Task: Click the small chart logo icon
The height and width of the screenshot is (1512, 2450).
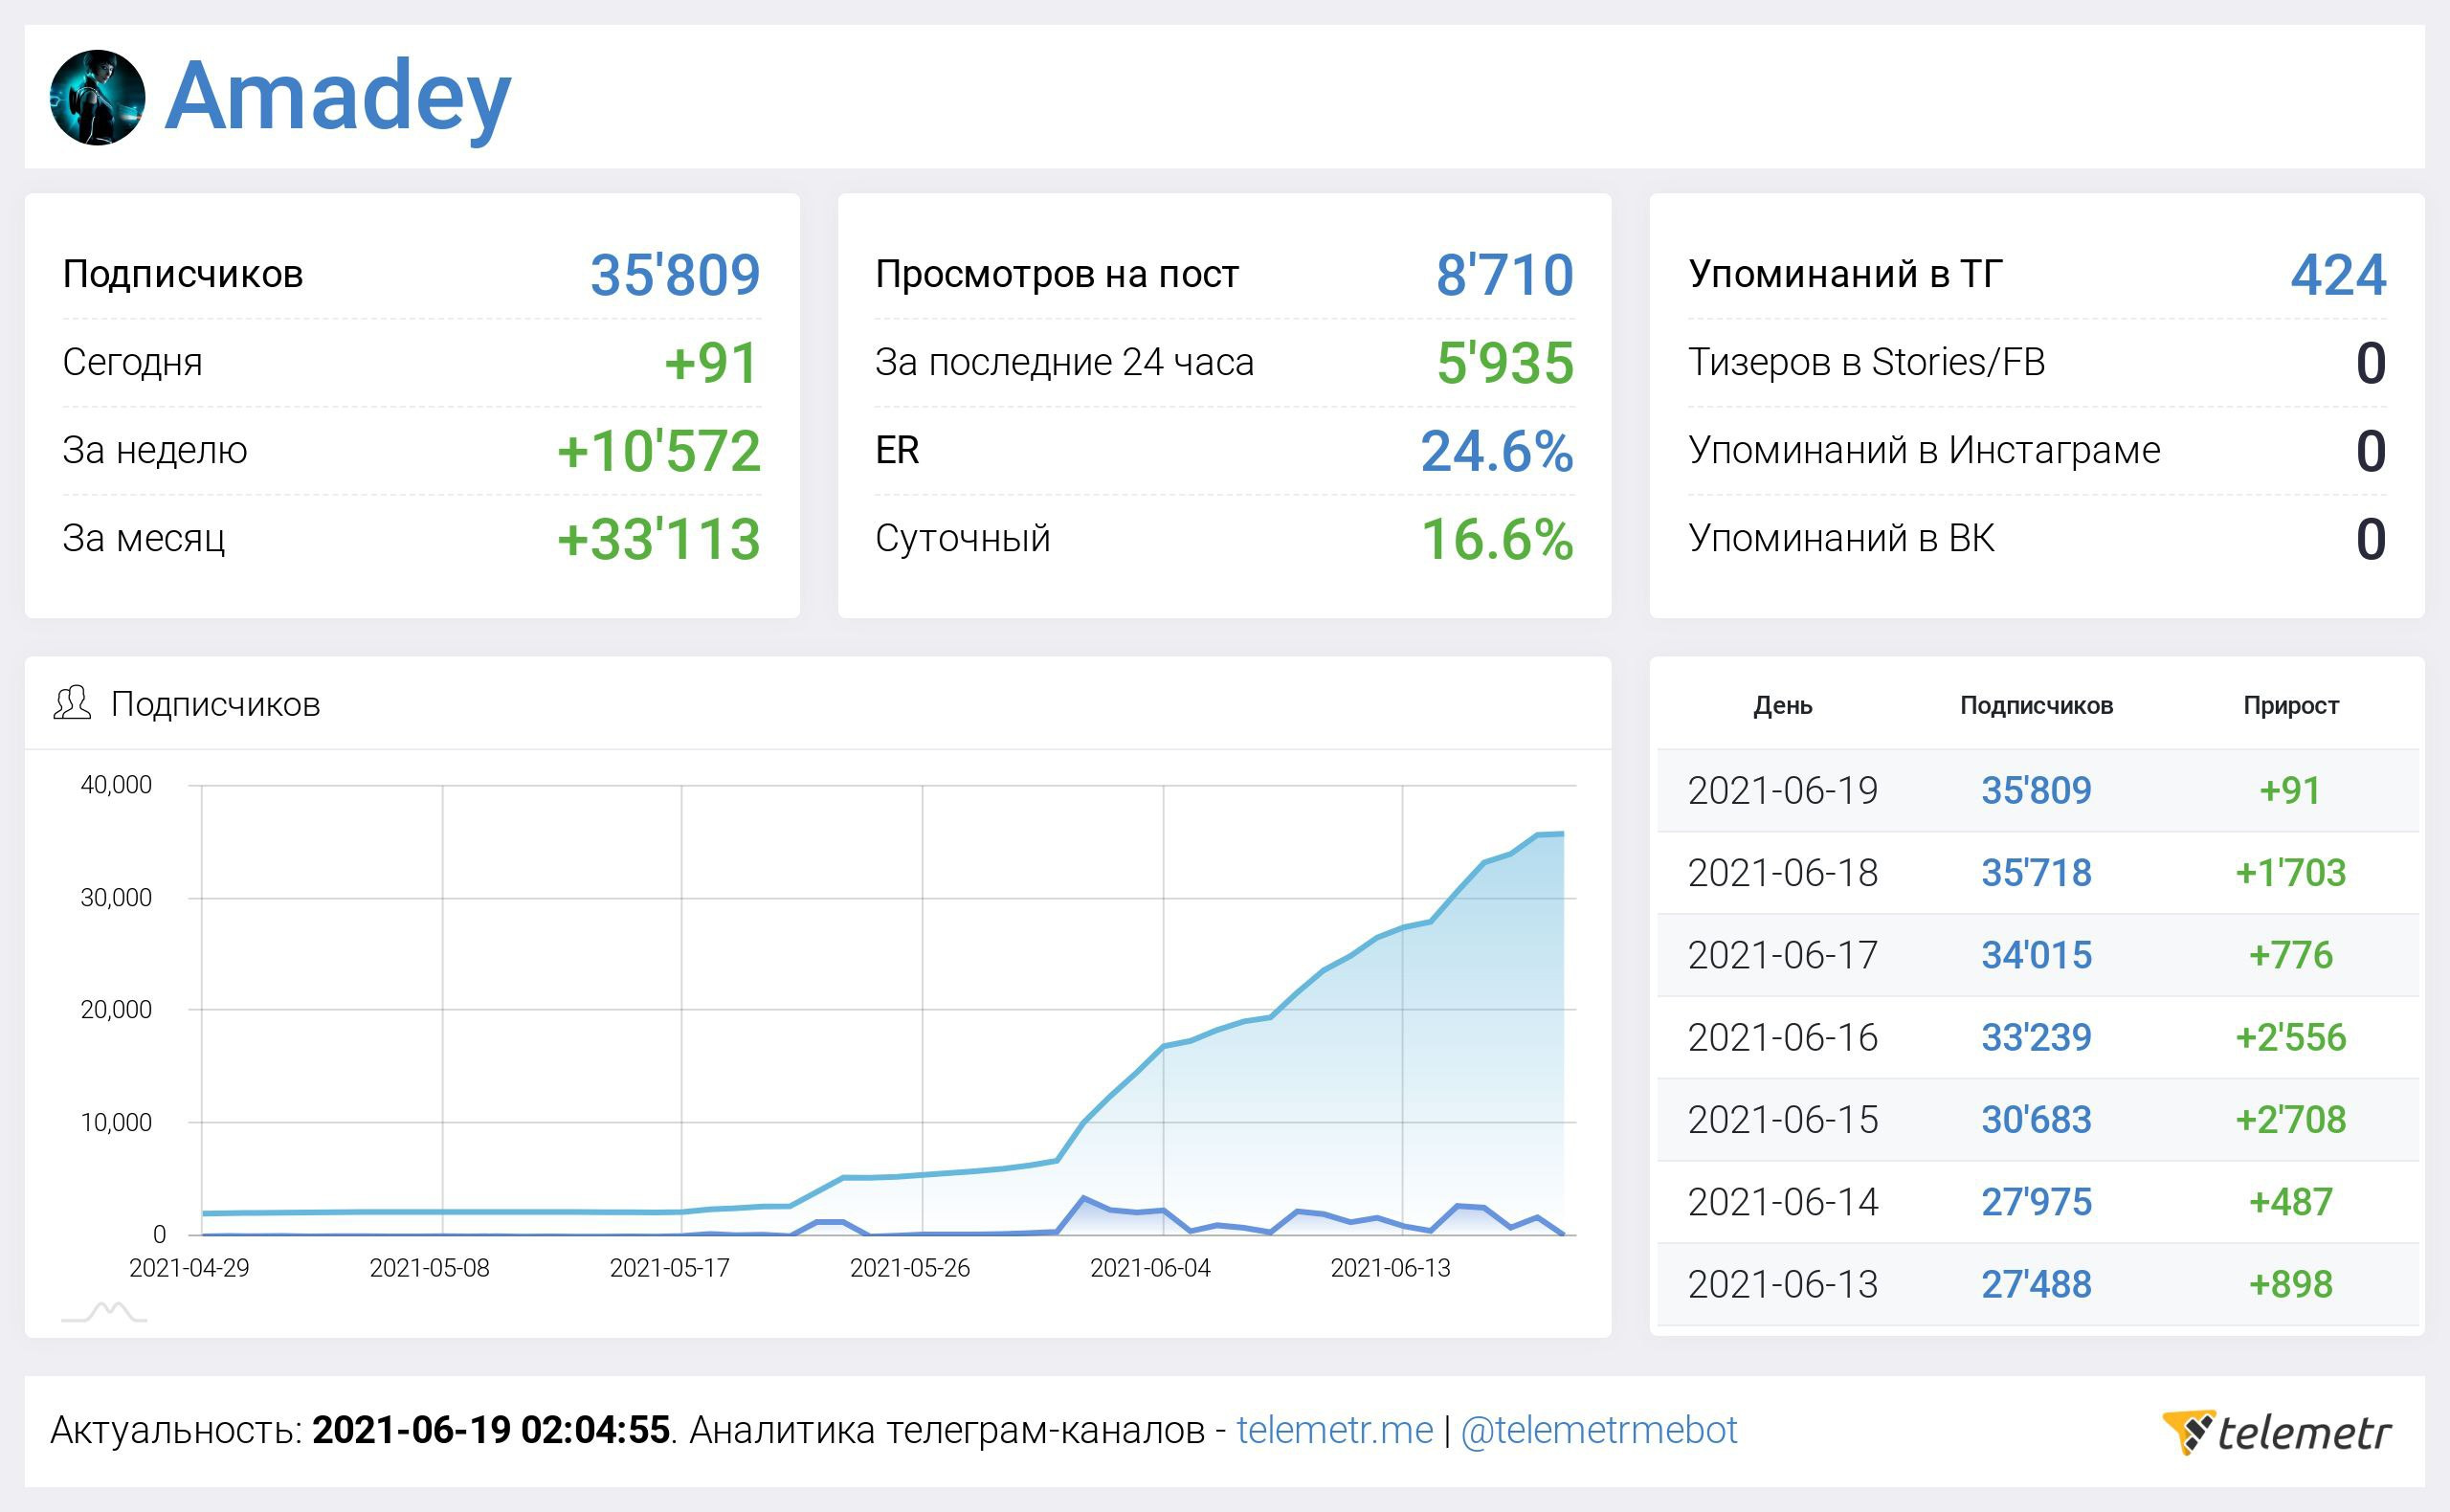Action: coord(104,1312)
